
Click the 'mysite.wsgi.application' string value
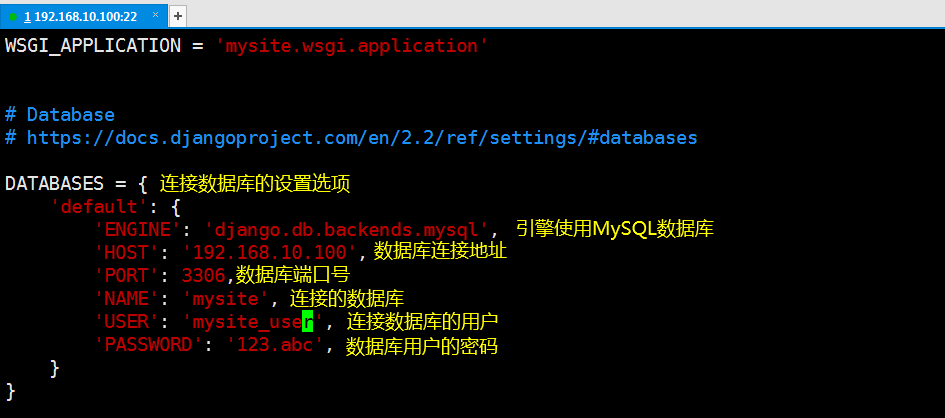click(352, 46)
